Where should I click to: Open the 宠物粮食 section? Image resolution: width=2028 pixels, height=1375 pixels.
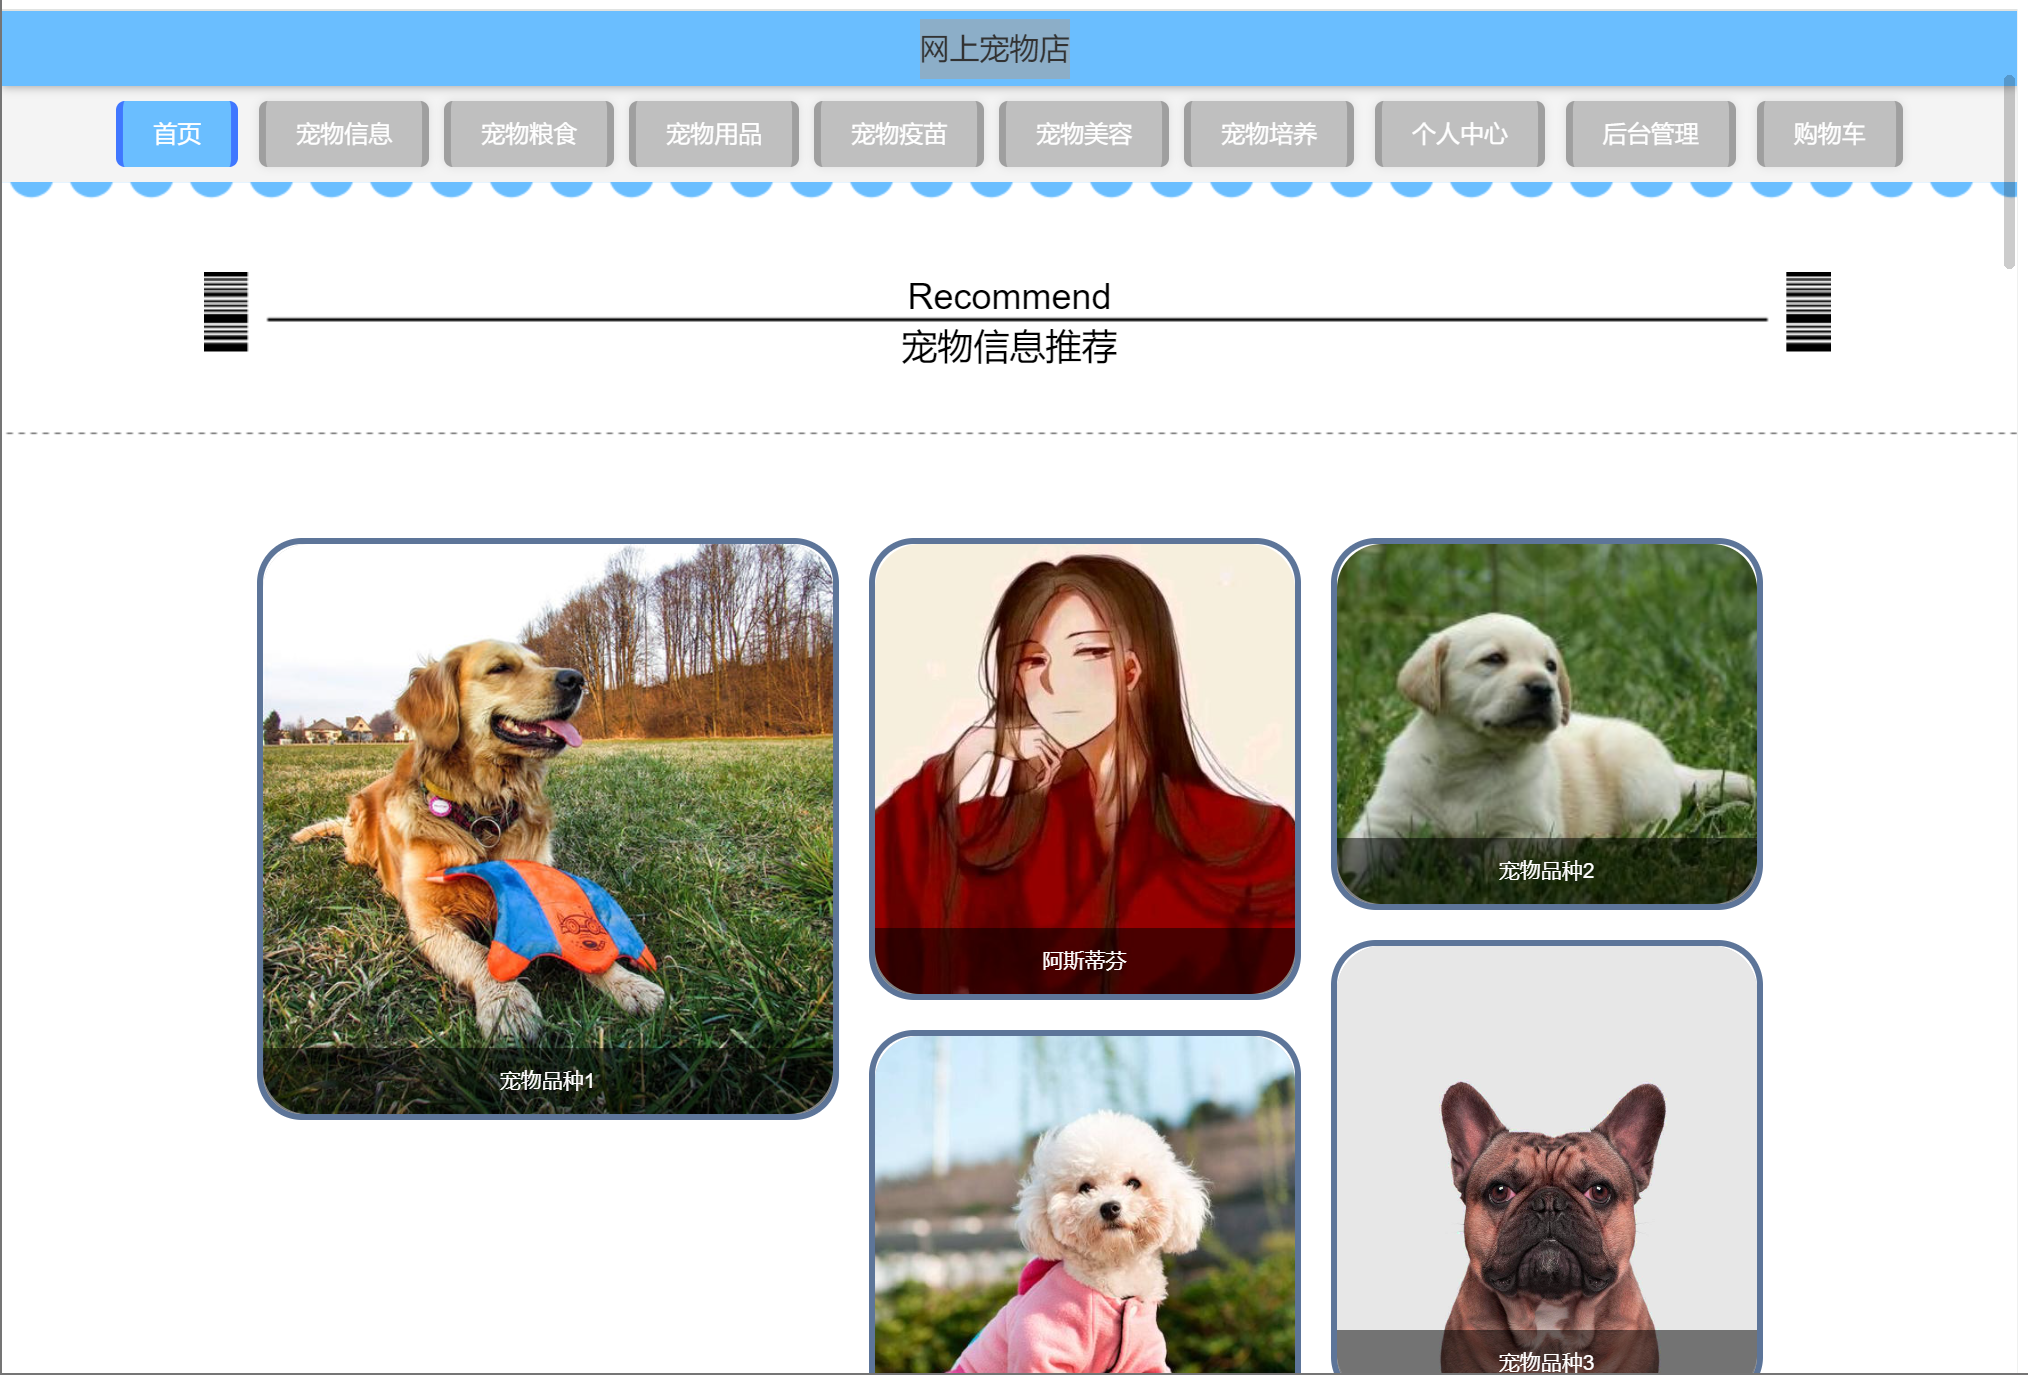tap(528, 134)
